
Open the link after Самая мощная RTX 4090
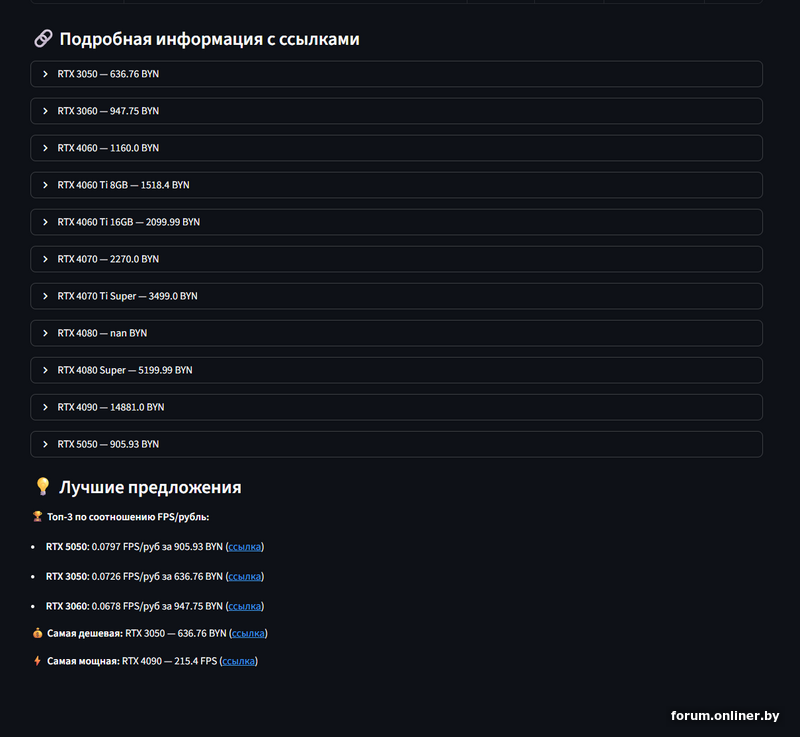click(239, 661)
